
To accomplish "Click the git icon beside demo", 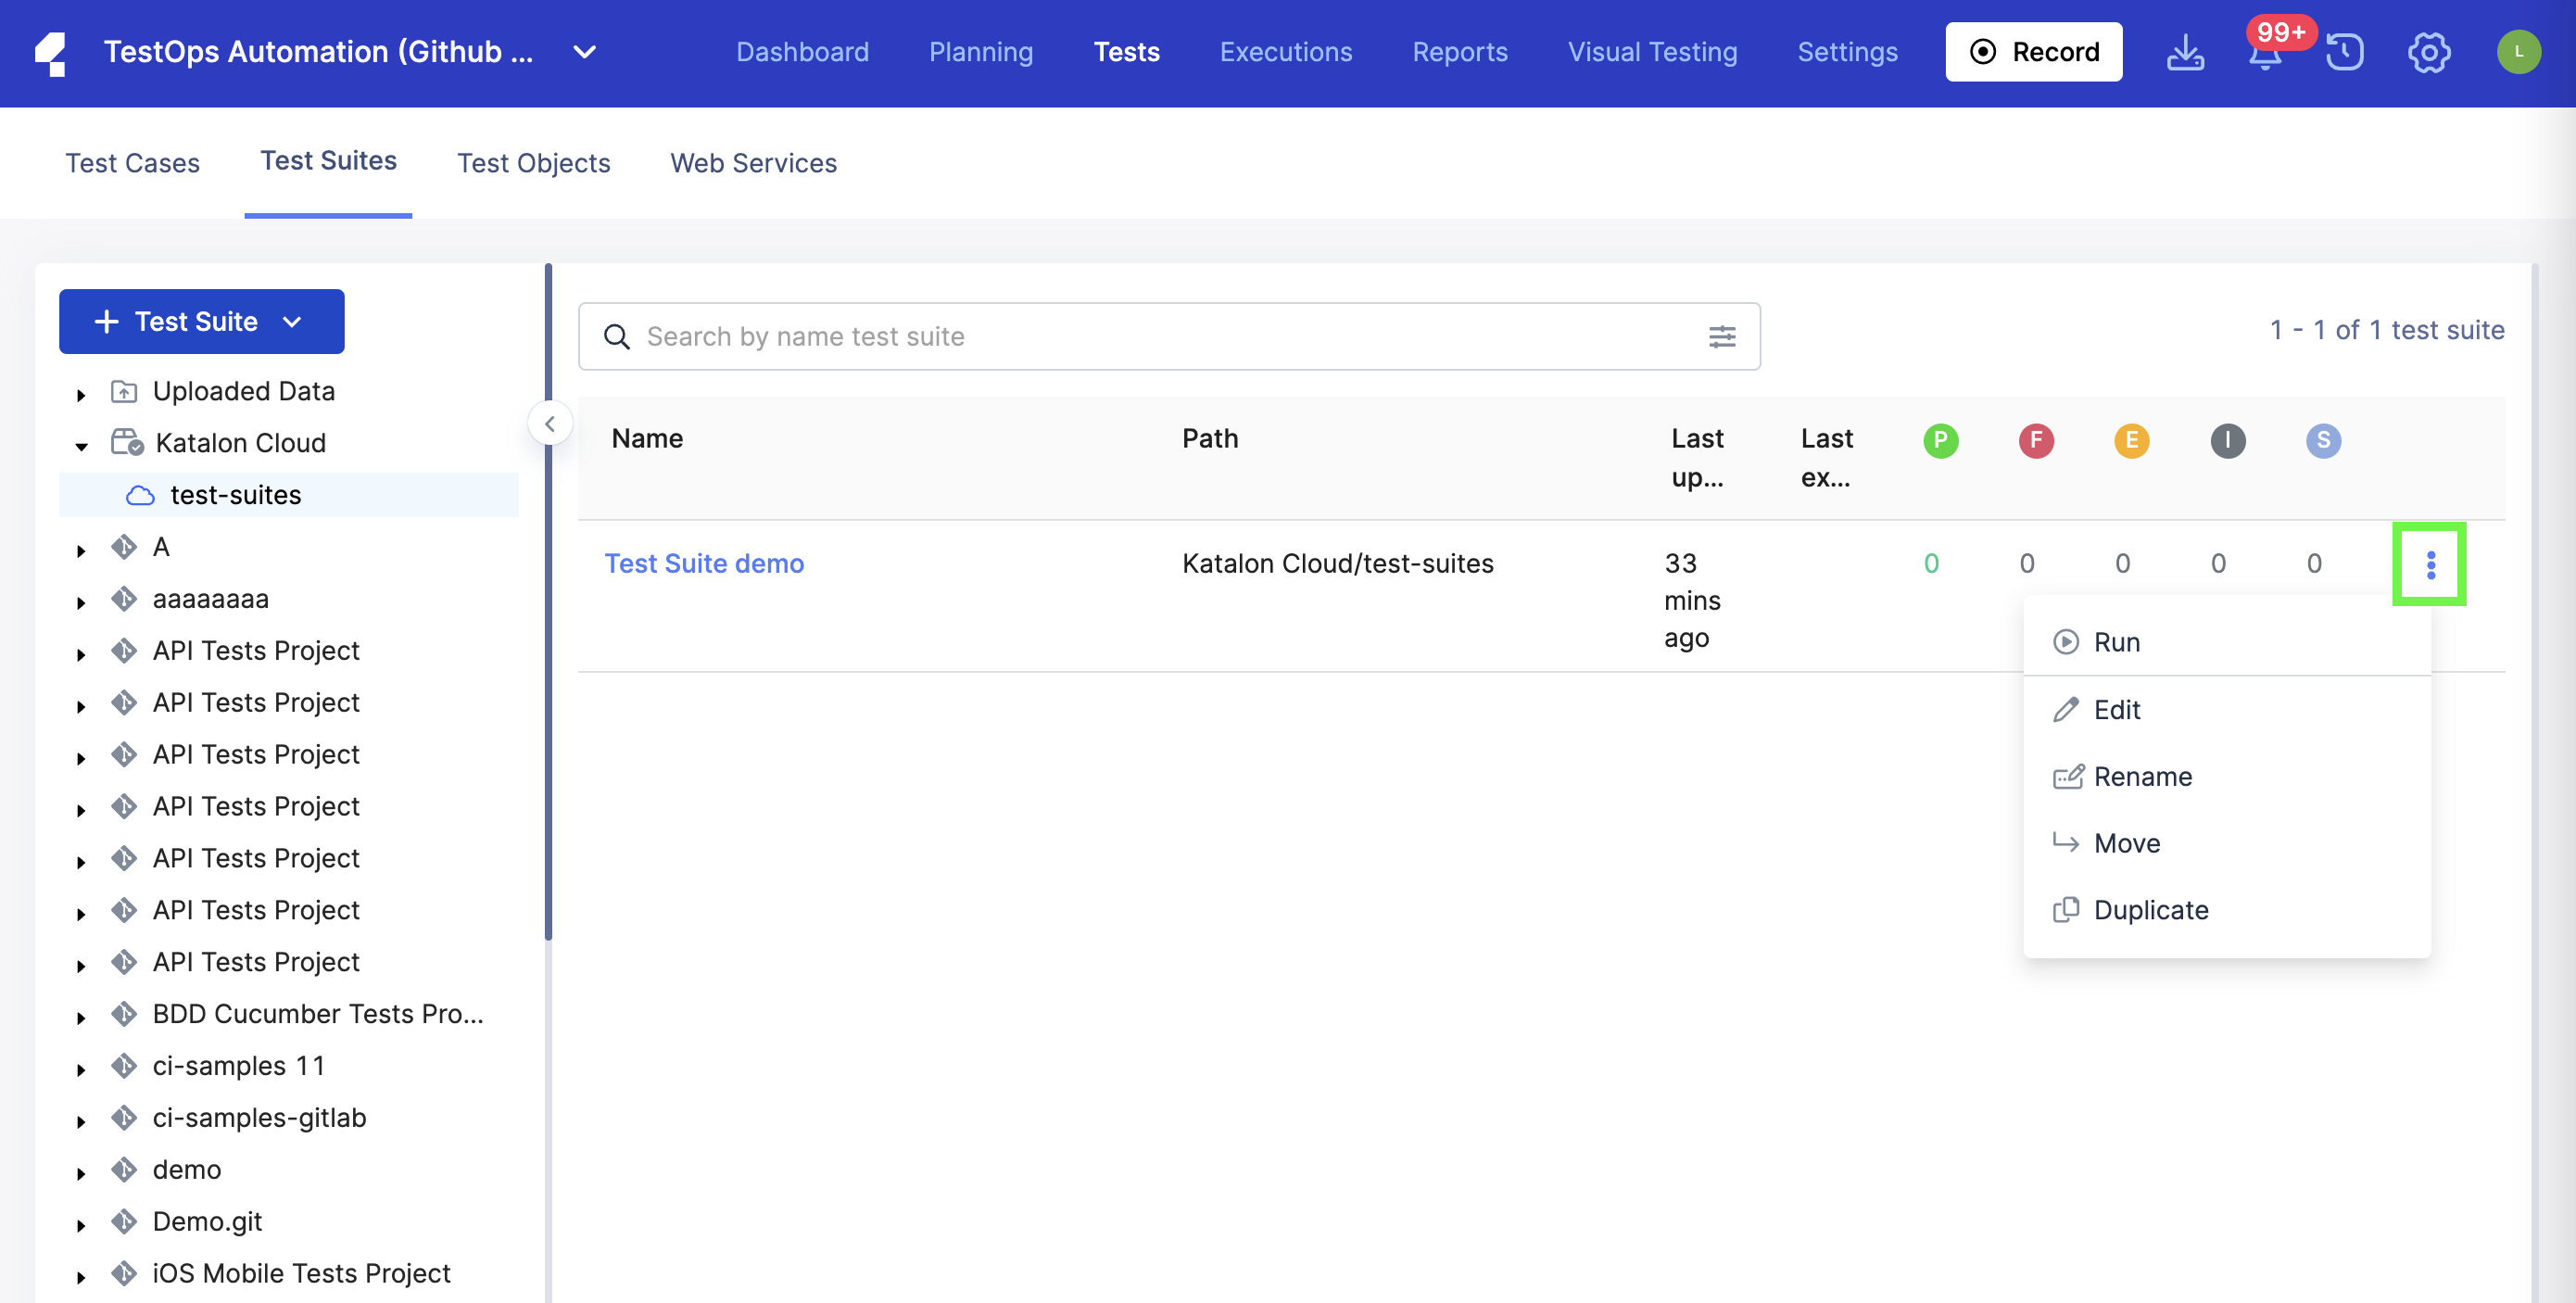I will point(124,1169).
